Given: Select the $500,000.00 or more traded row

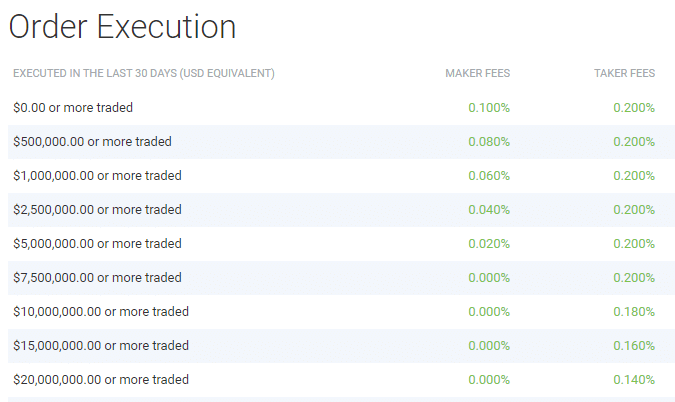Looking at the screenshot, I should point(341,142).
